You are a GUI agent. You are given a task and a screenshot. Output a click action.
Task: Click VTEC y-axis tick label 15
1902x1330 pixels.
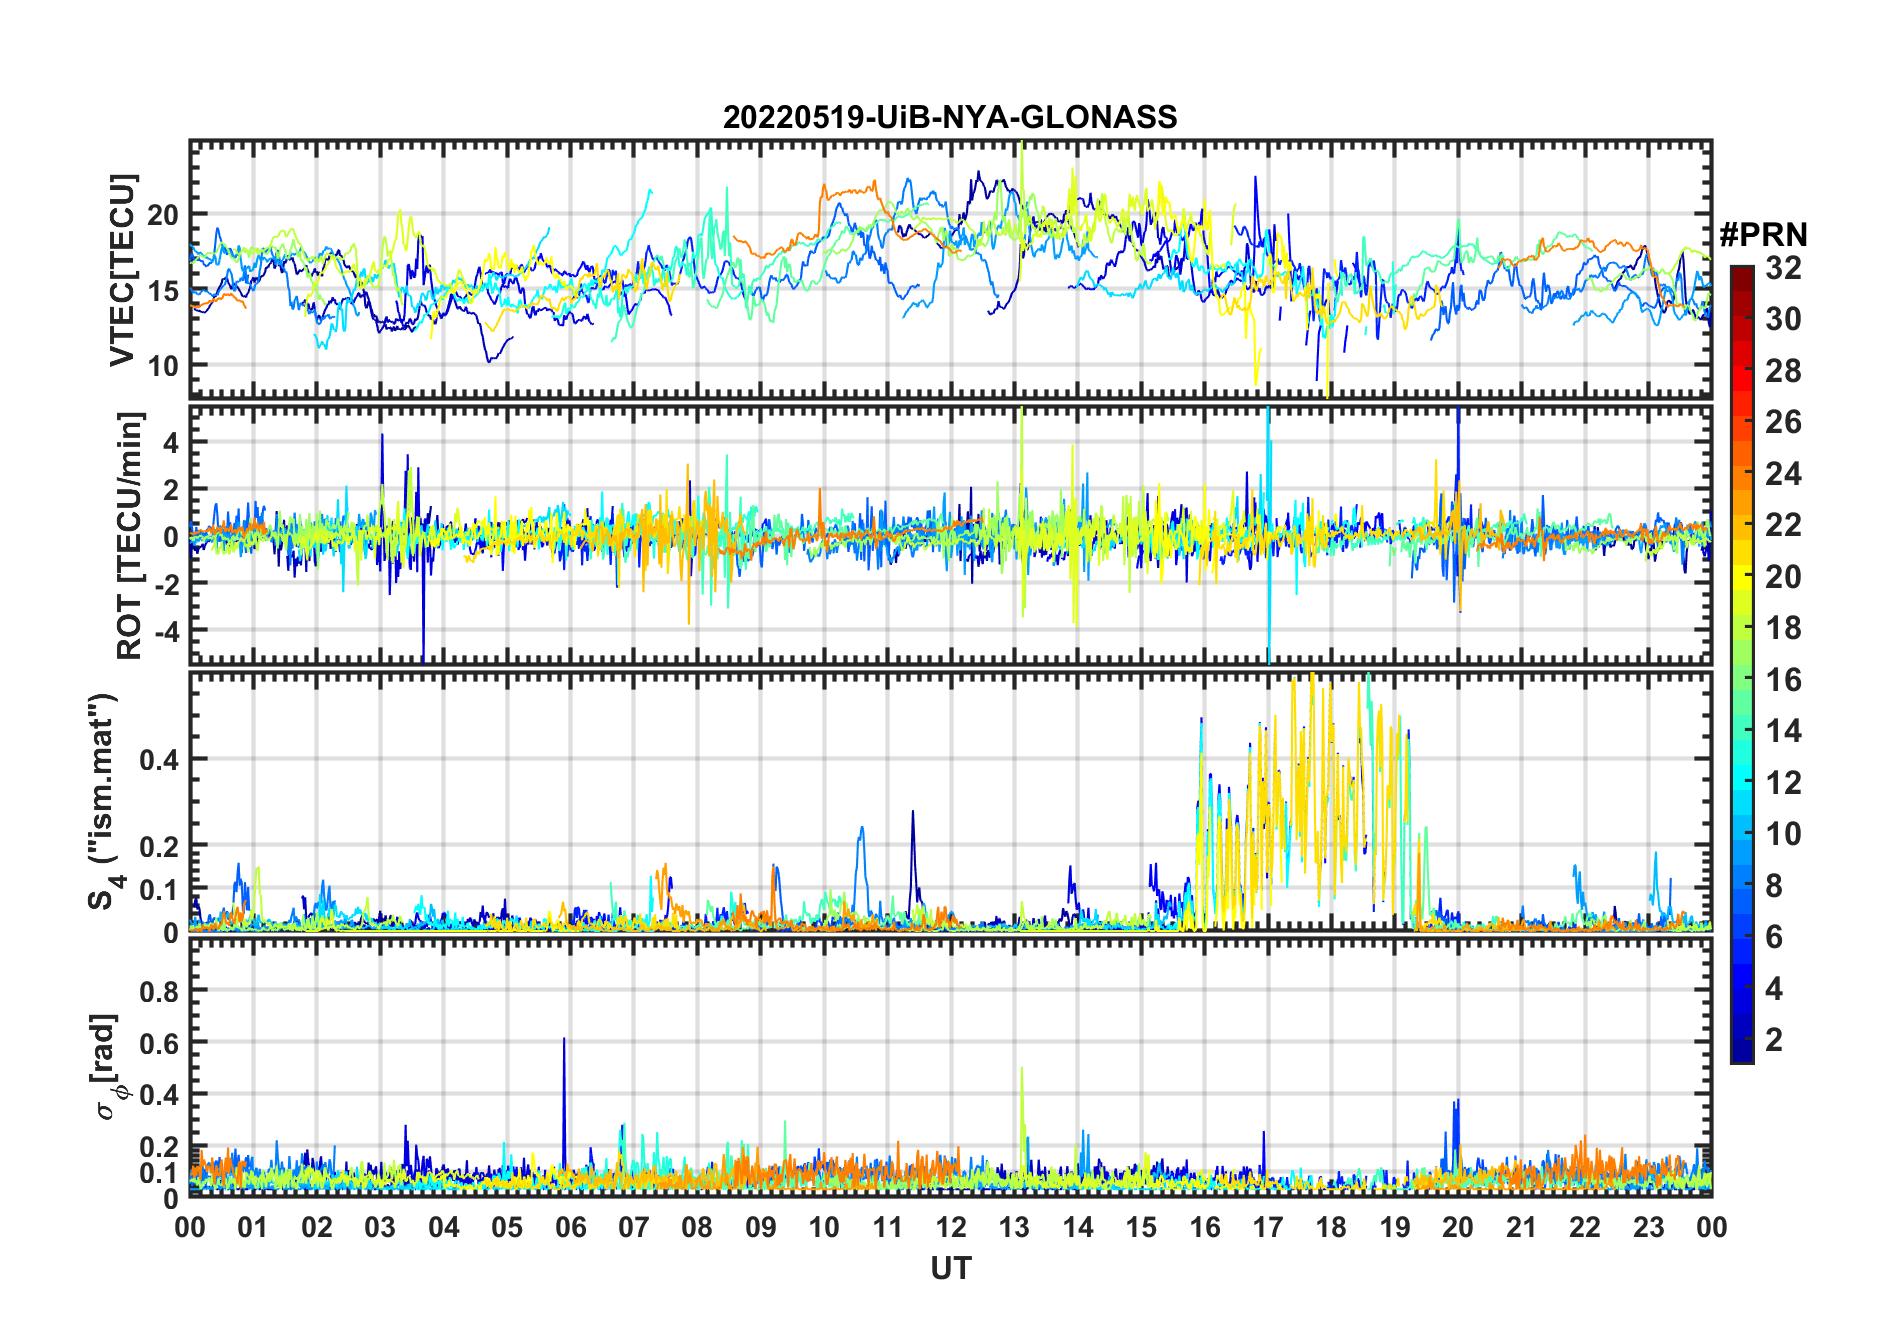point(164,291)
